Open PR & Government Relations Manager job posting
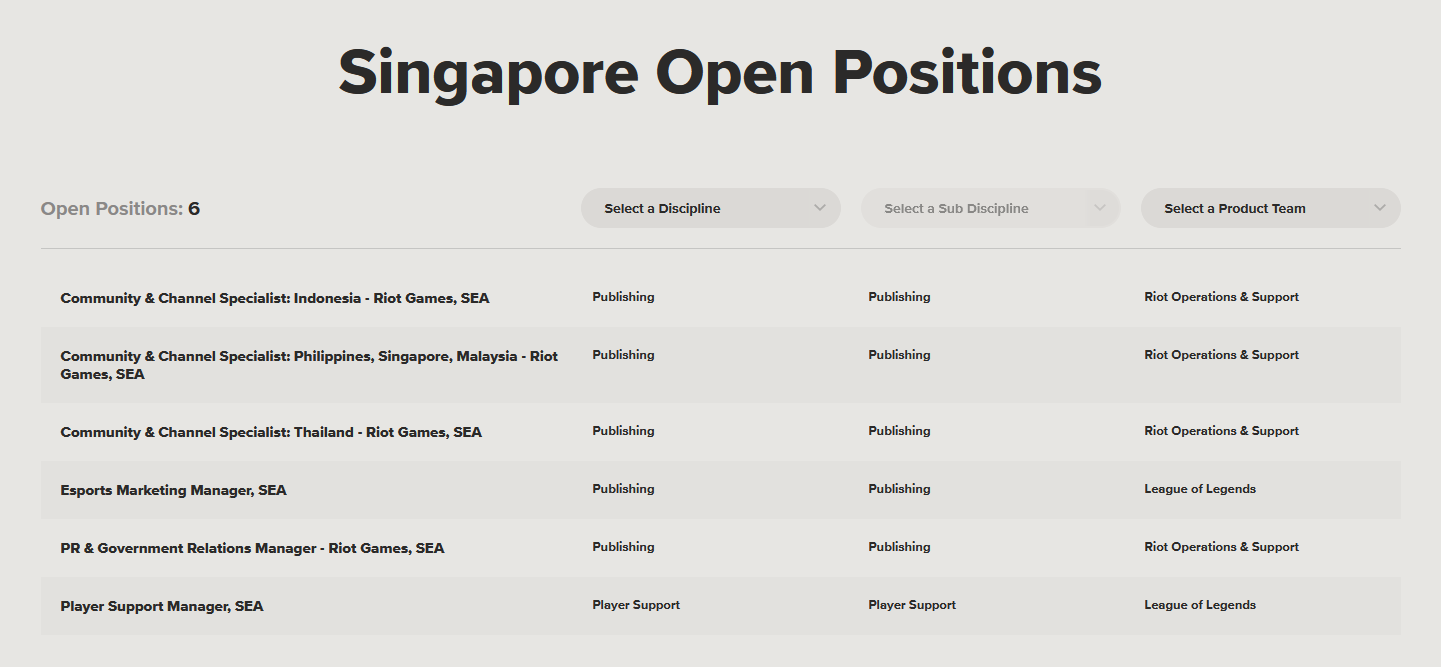Image resolution: width=1441 pixels, height=667 pixels. (x=252, y=548)
